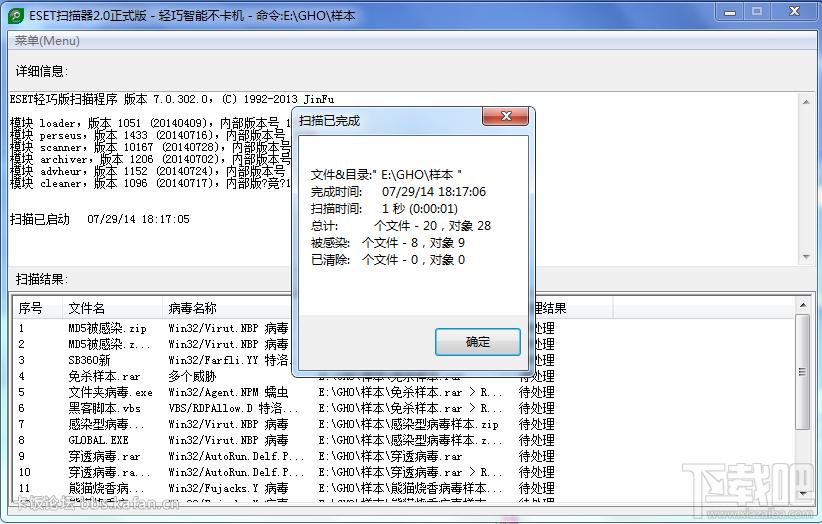
Task: Select the 文件夹病毒.exe file row
Action: tap(111, 392)
